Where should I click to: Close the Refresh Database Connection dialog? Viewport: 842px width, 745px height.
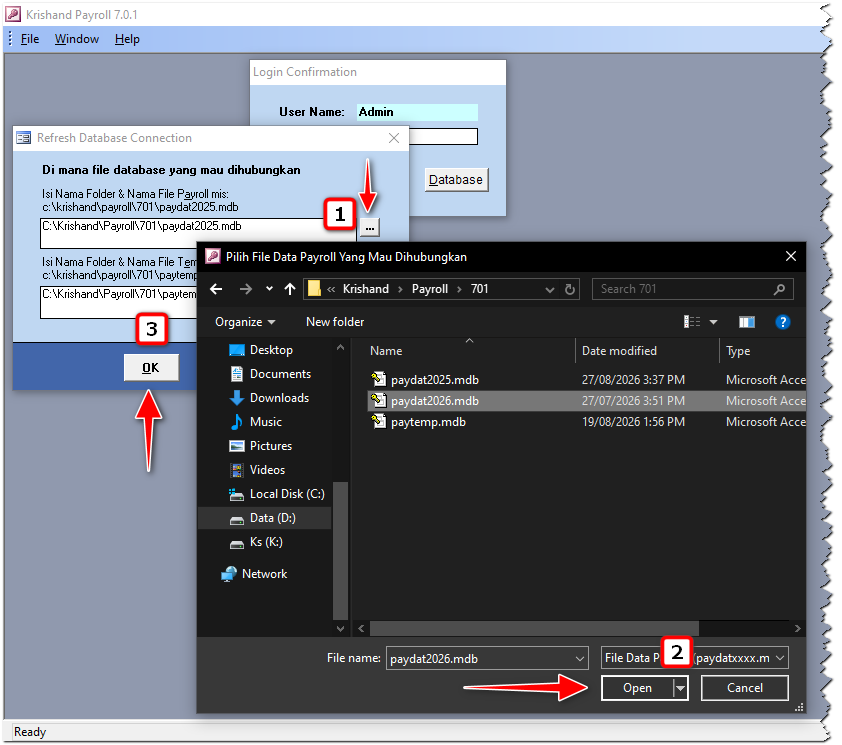pos(394,138)
